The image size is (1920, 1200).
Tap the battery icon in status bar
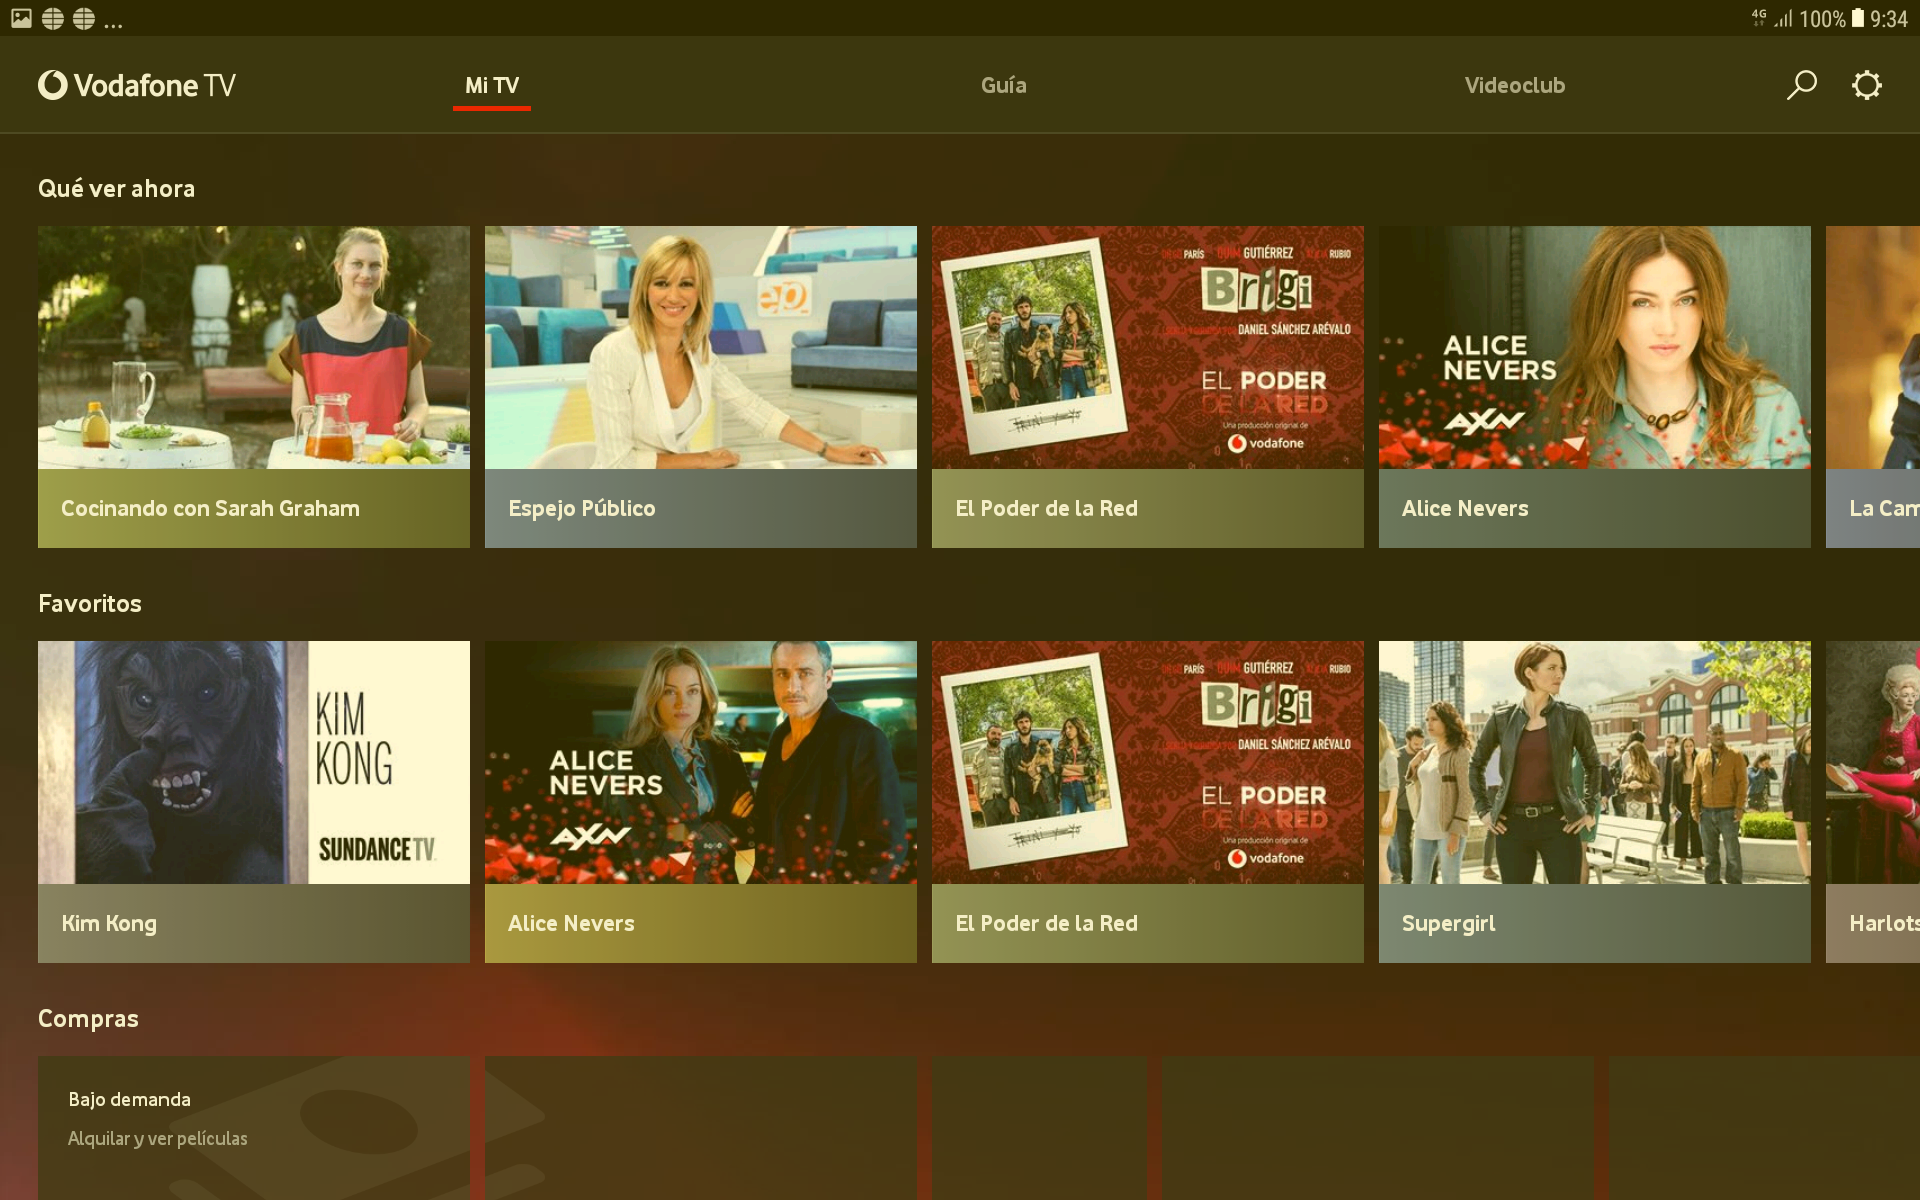pyautogui.click(x=1857, y=18)
